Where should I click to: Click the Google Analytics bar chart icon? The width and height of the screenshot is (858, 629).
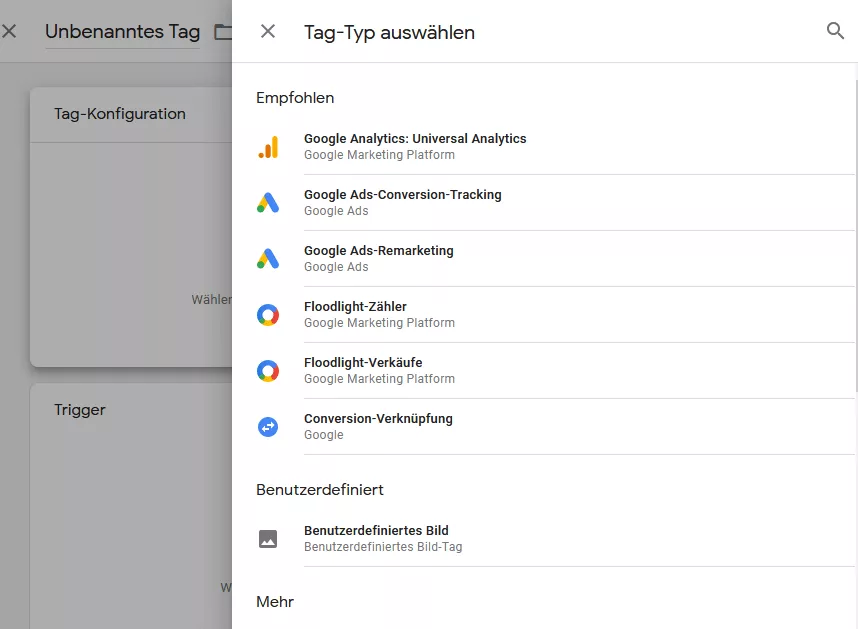pyautogui.click(x=268, y=147)
